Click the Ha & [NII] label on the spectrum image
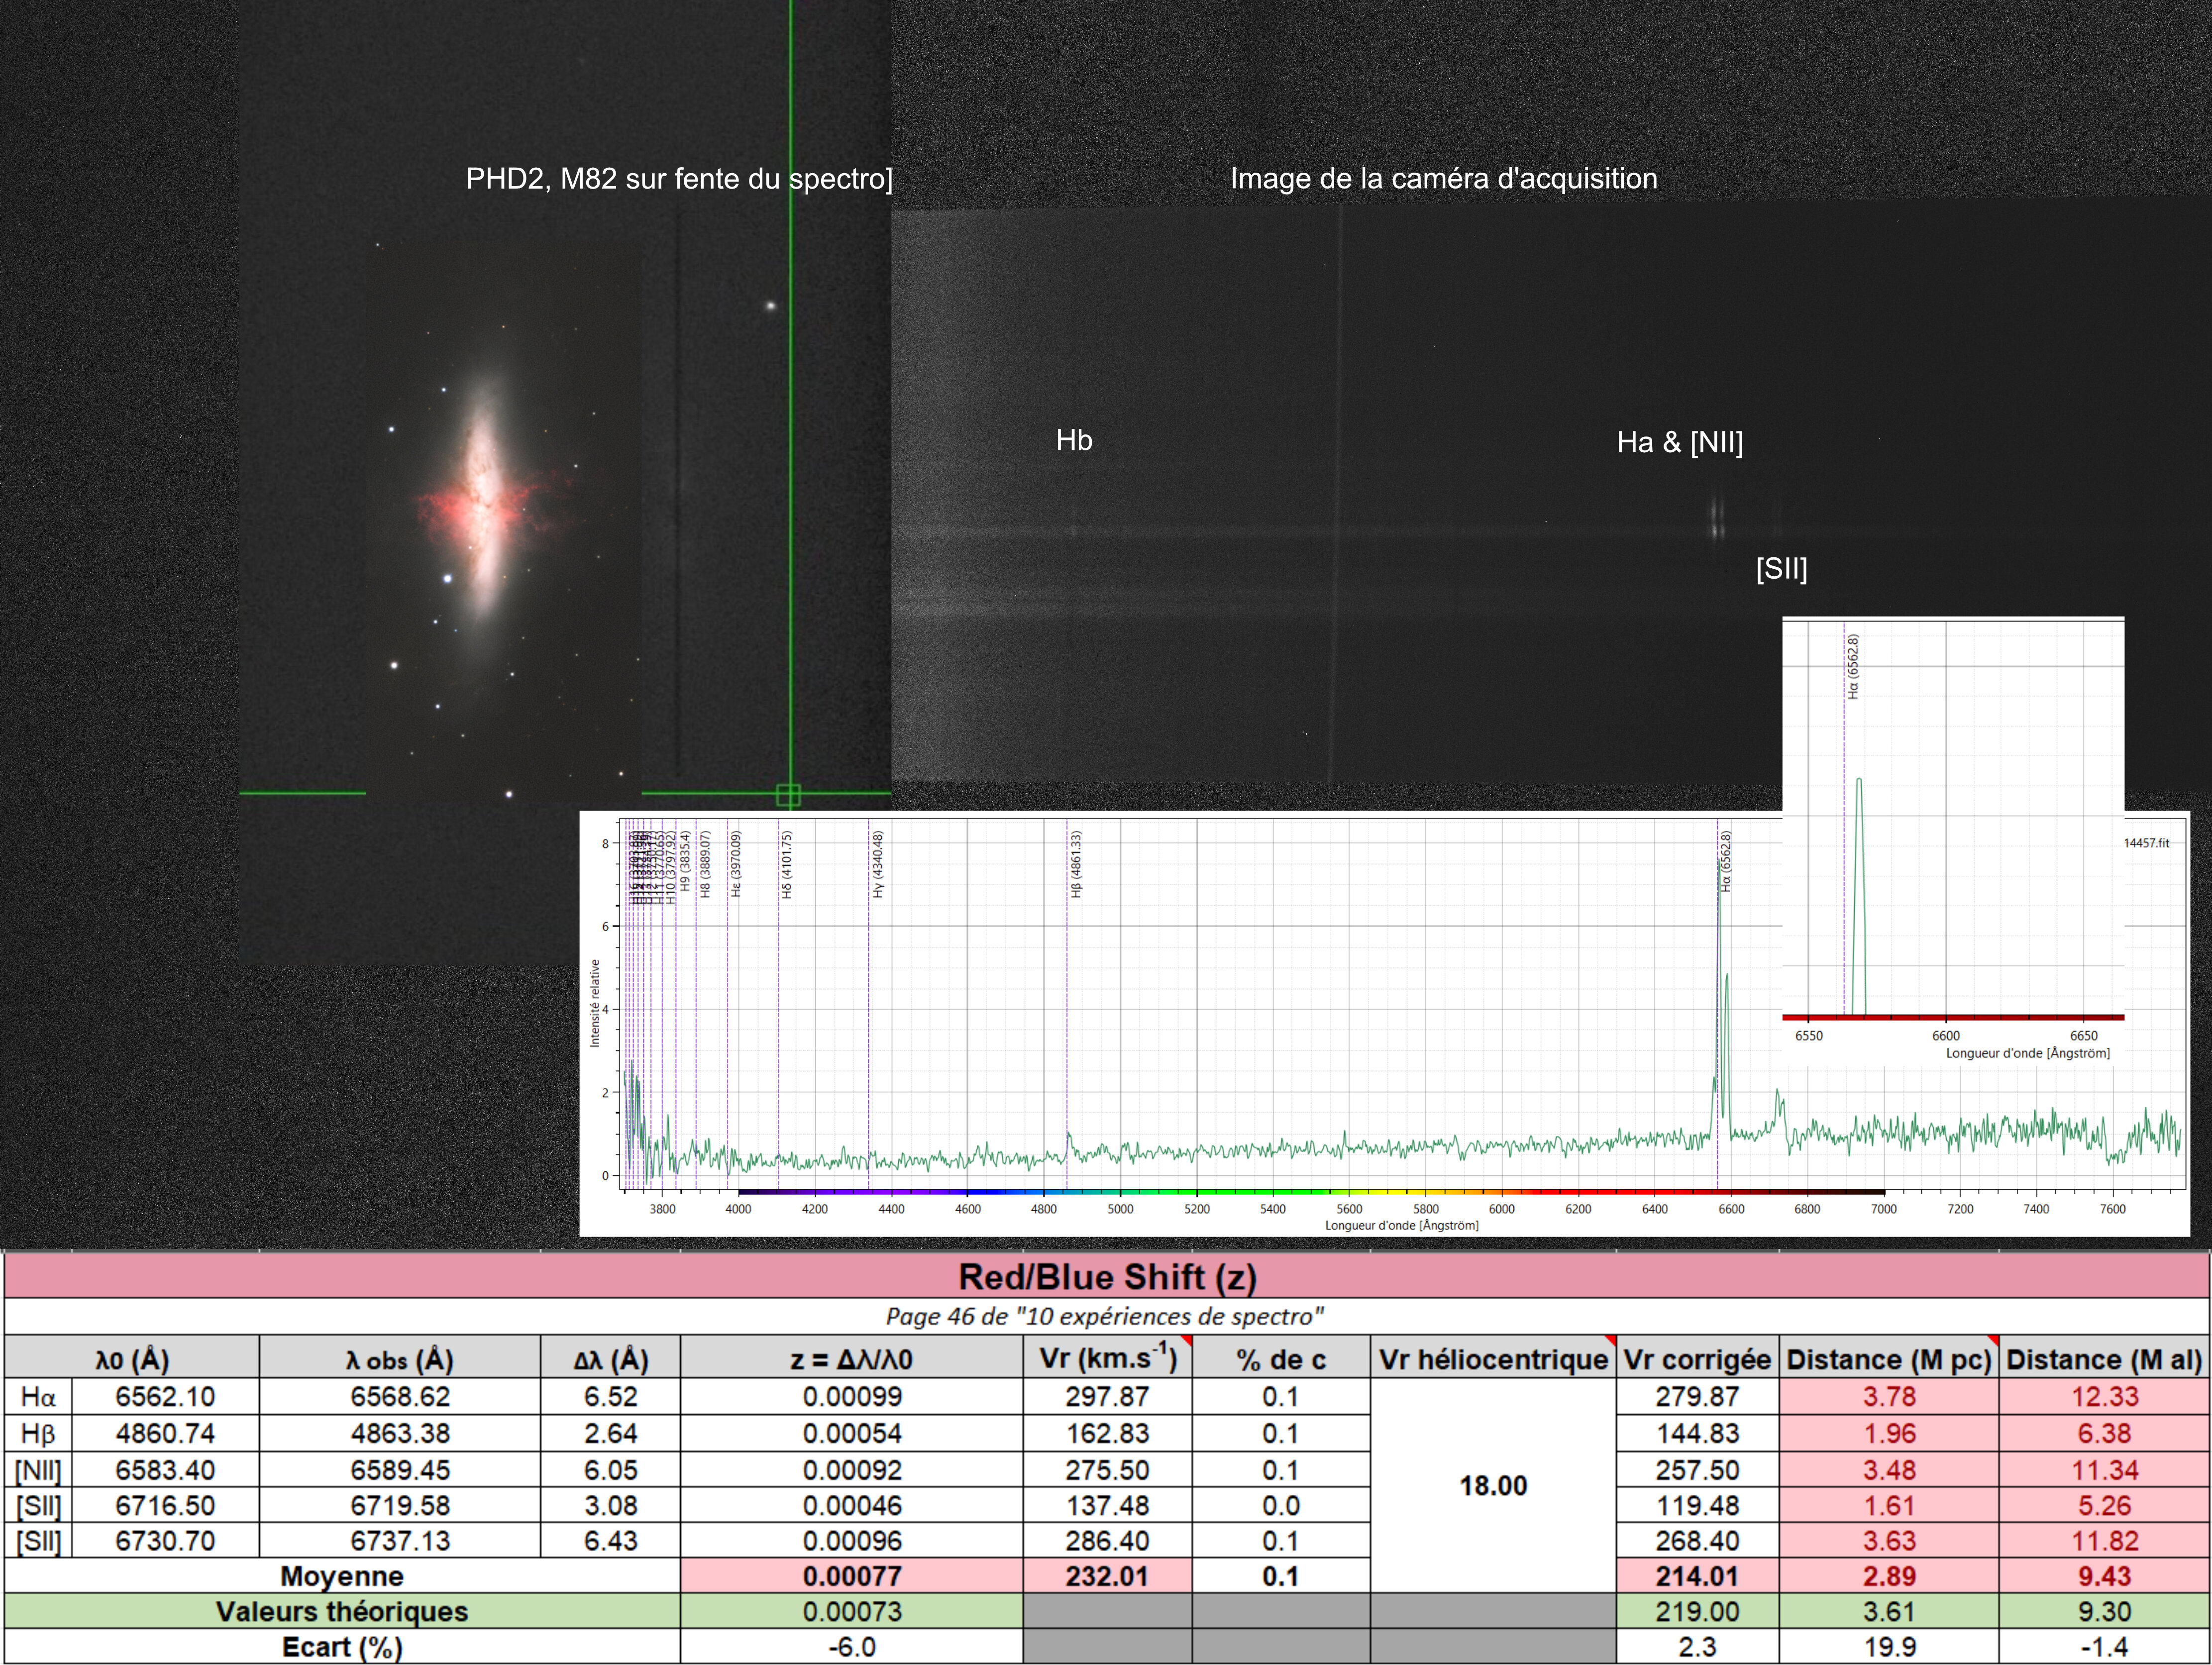Screen dimensions: 2212x1665 pos(1679,442)
